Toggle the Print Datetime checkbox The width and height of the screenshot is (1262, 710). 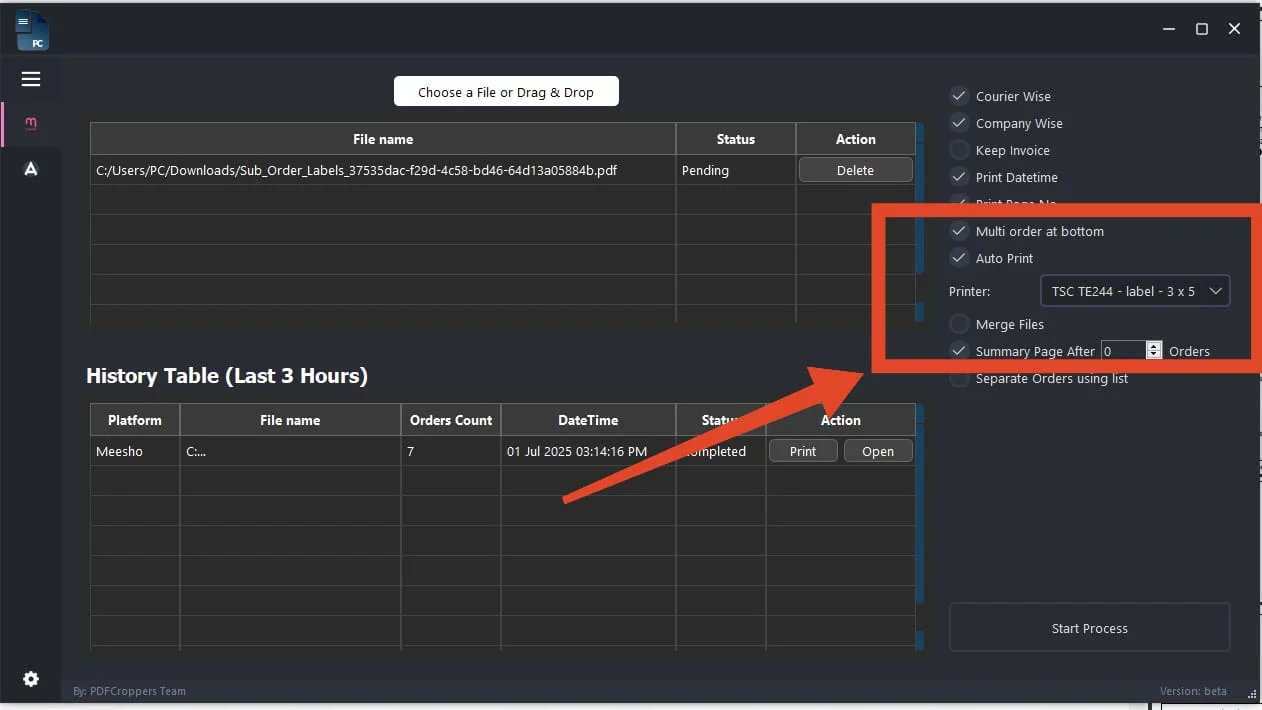pos(959,177)
